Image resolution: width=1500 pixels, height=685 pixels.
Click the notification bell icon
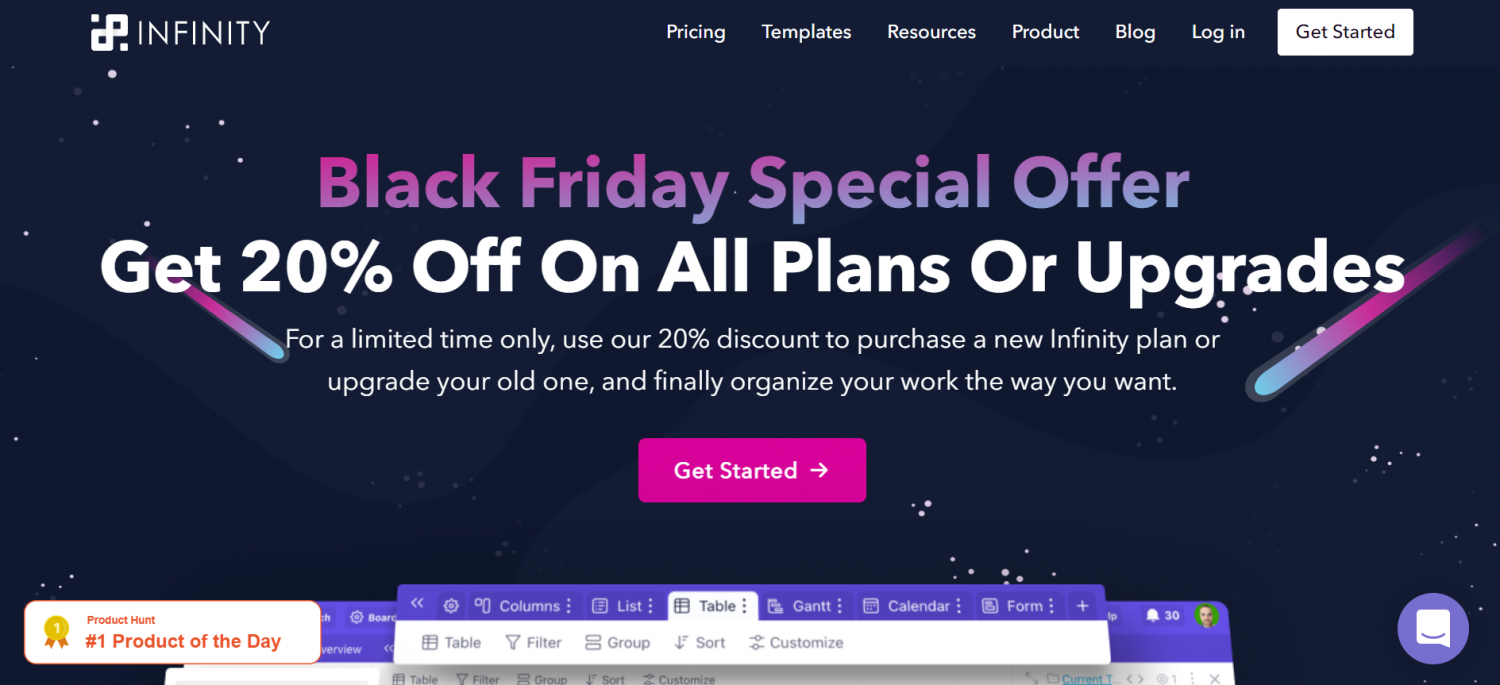(x=1152, y=615)
